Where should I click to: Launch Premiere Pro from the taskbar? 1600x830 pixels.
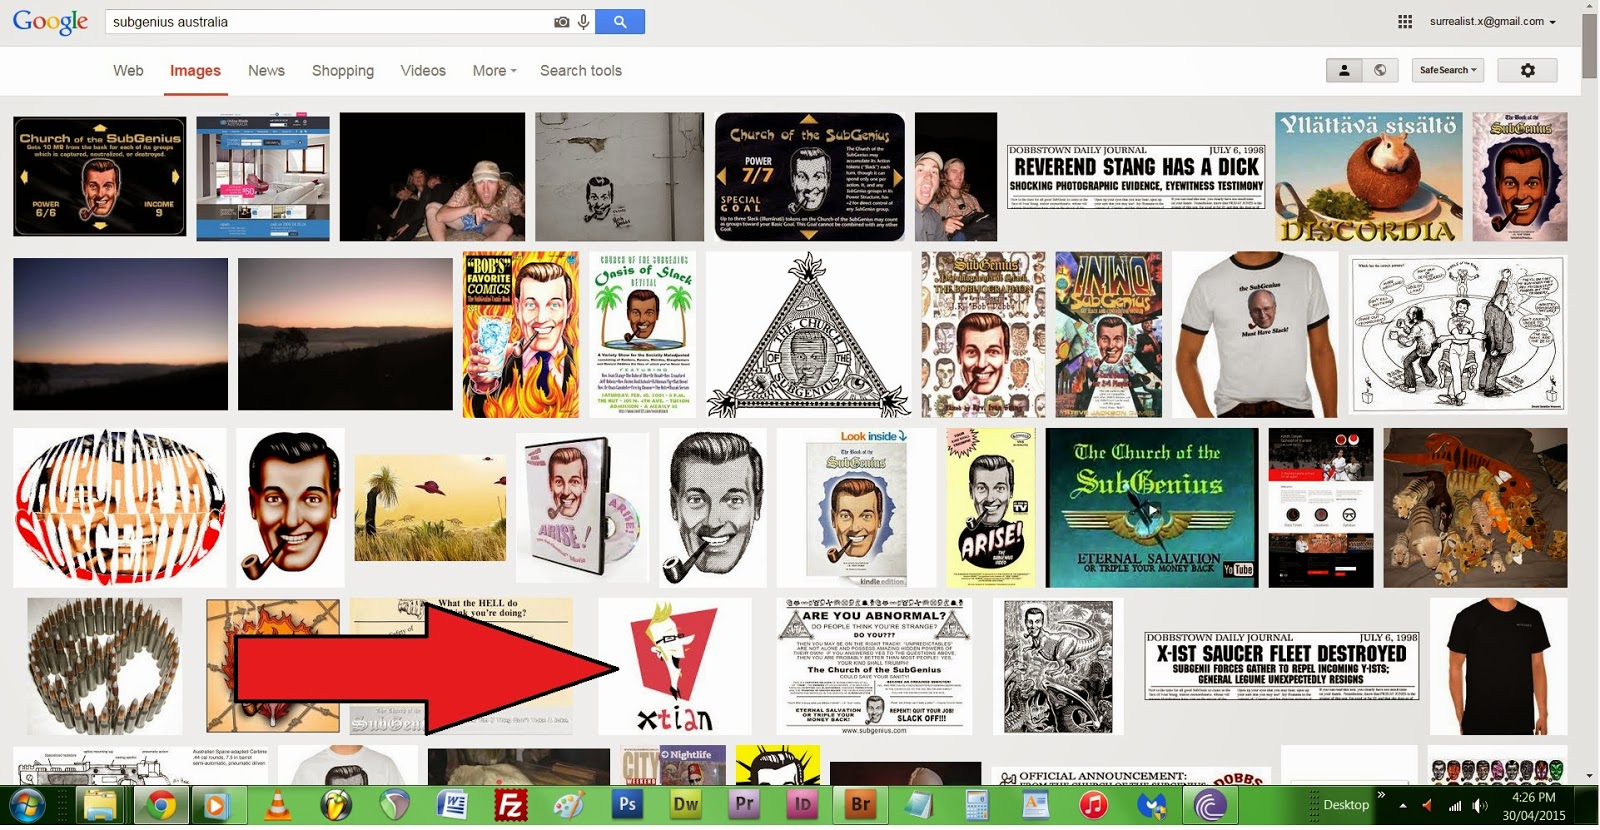[x=744, y=805]
